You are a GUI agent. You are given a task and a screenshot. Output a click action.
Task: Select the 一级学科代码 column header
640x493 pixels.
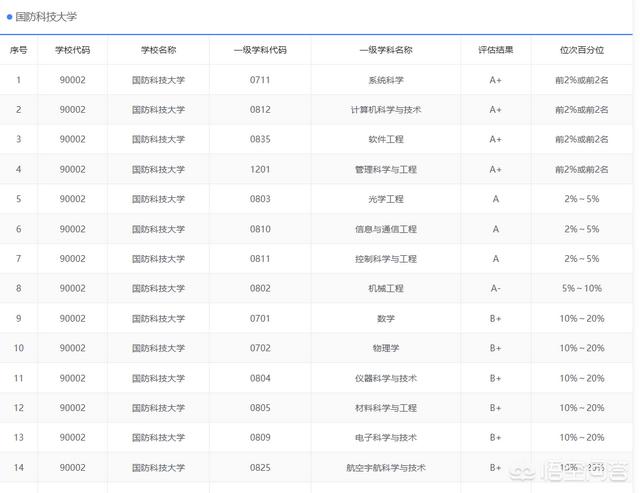[260, 50]
